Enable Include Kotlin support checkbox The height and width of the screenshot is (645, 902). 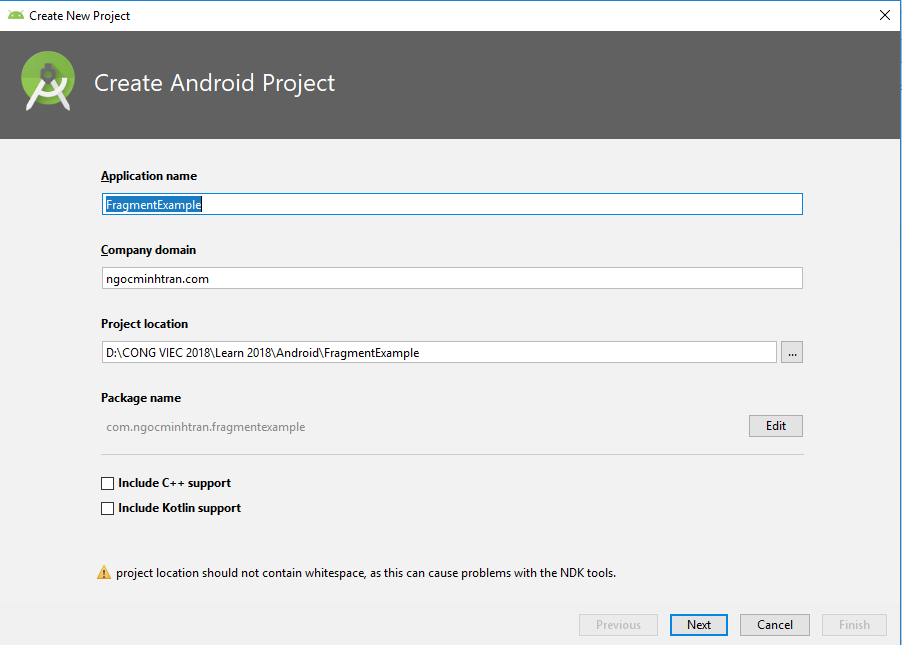pyautogui.click(x=108, y=509)
